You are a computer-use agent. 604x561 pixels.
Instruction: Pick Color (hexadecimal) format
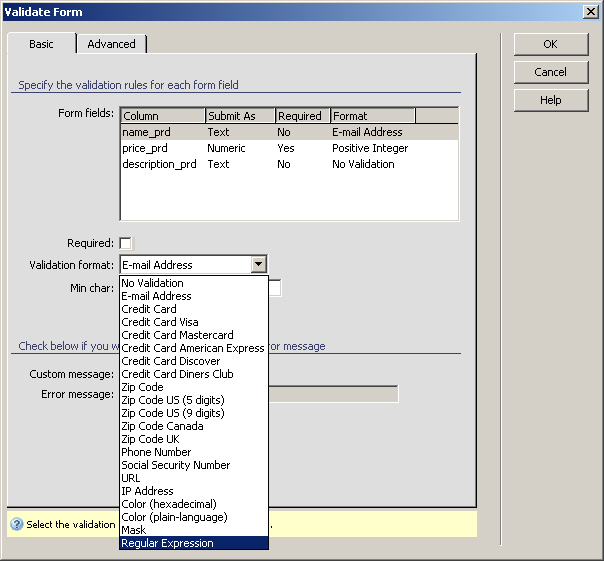tap(168, 504)
